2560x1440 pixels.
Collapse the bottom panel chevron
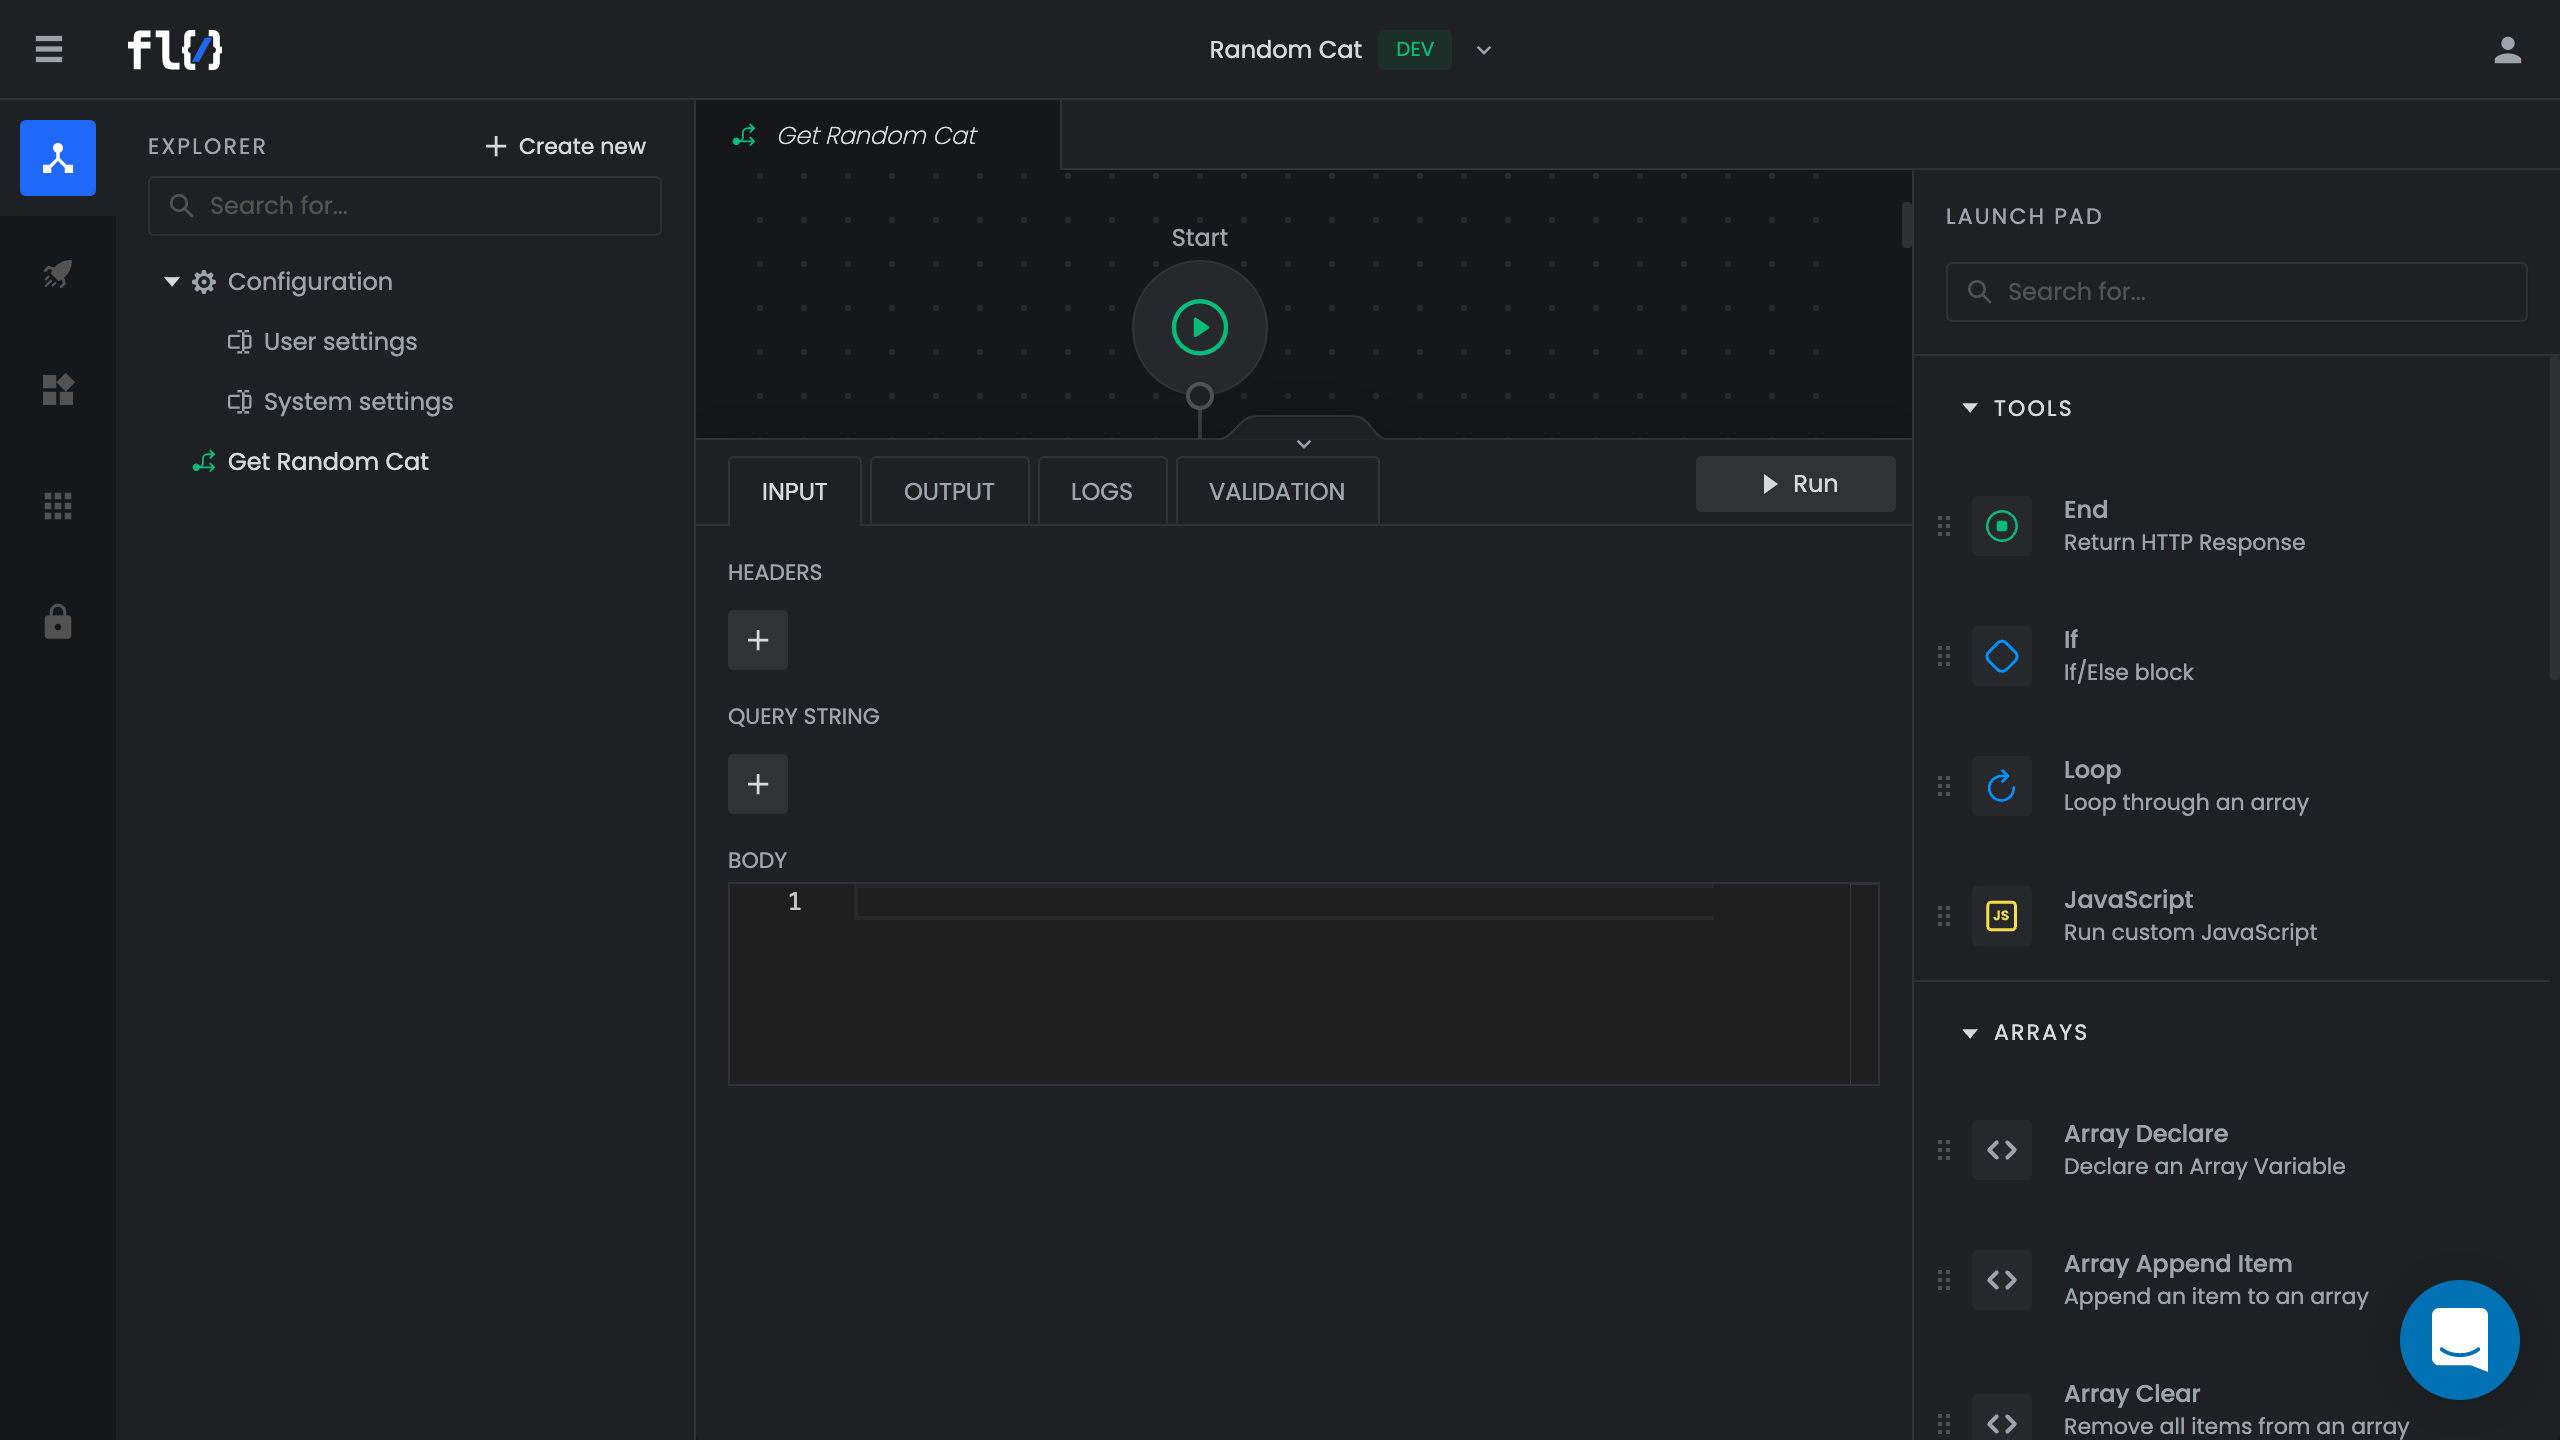tap(1303, 443)
